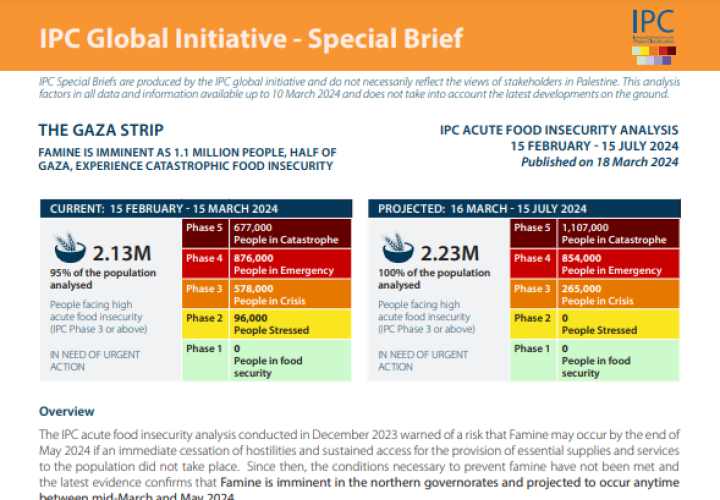This screenshot has width=720, height=500.
Task: Click the IPC logo in the header
Action: pos(653,37)
